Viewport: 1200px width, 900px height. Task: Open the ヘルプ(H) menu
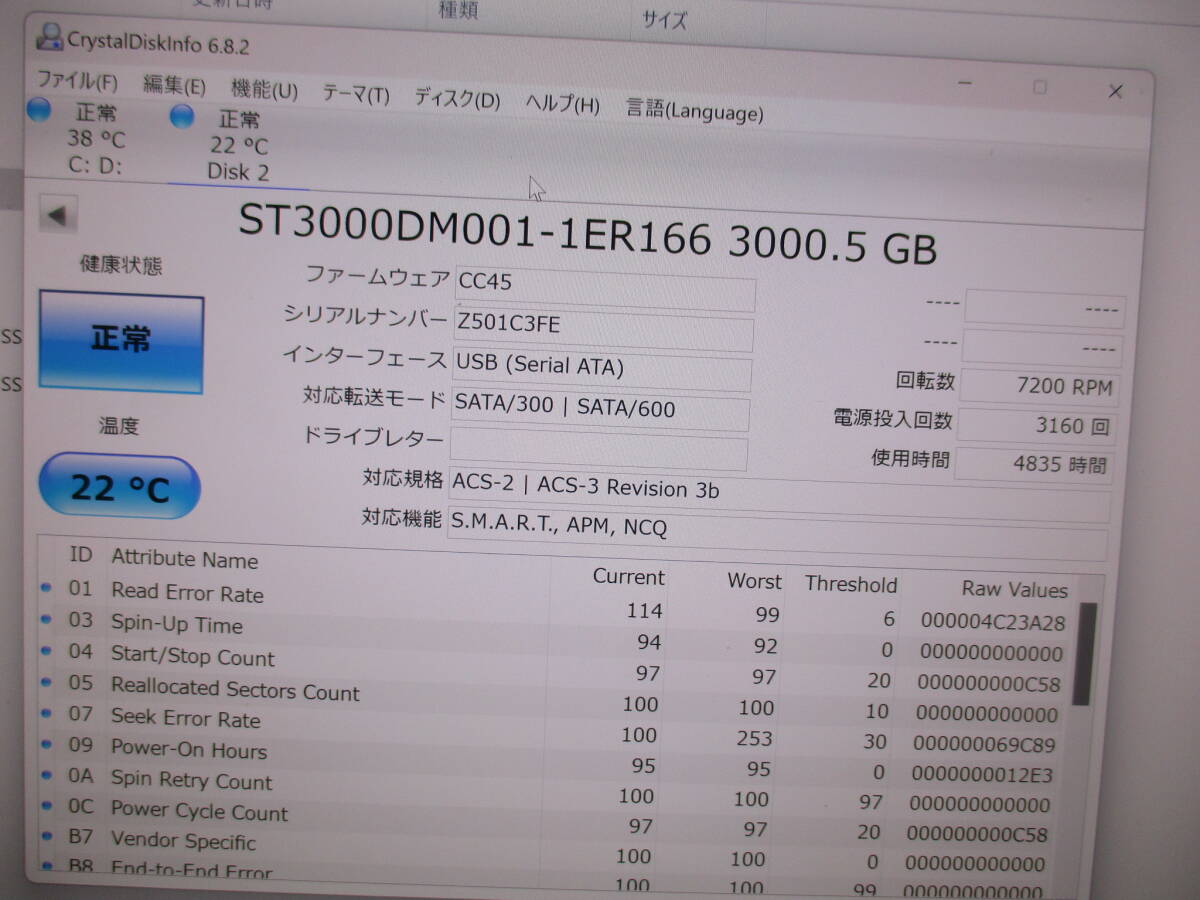tap(562, 103)
